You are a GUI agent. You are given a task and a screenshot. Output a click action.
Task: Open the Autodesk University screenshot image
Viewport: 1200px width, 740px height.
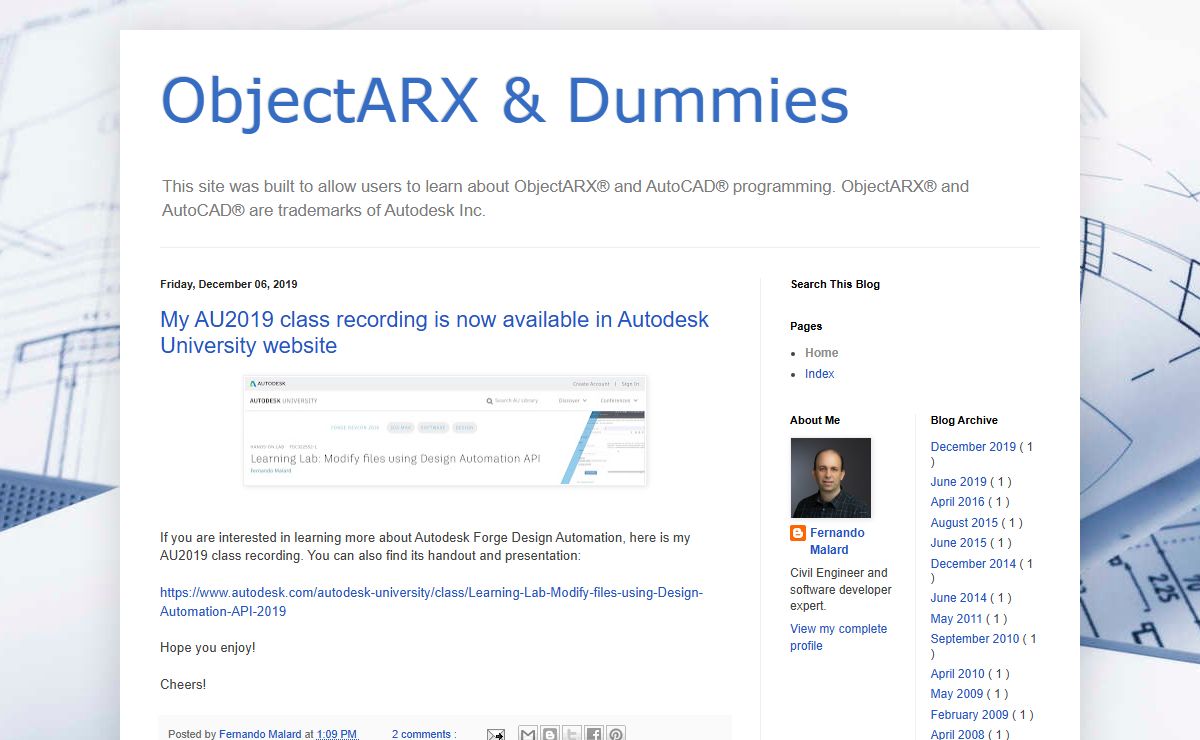(x=445, y=431)
